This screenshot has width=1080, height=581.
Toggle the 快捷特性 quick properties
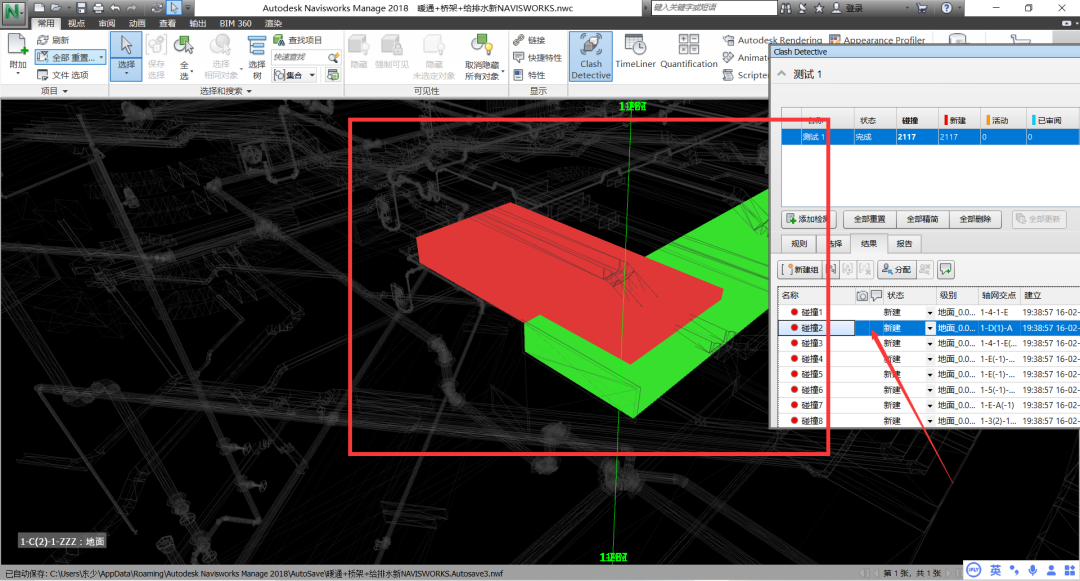click(537, 58)
